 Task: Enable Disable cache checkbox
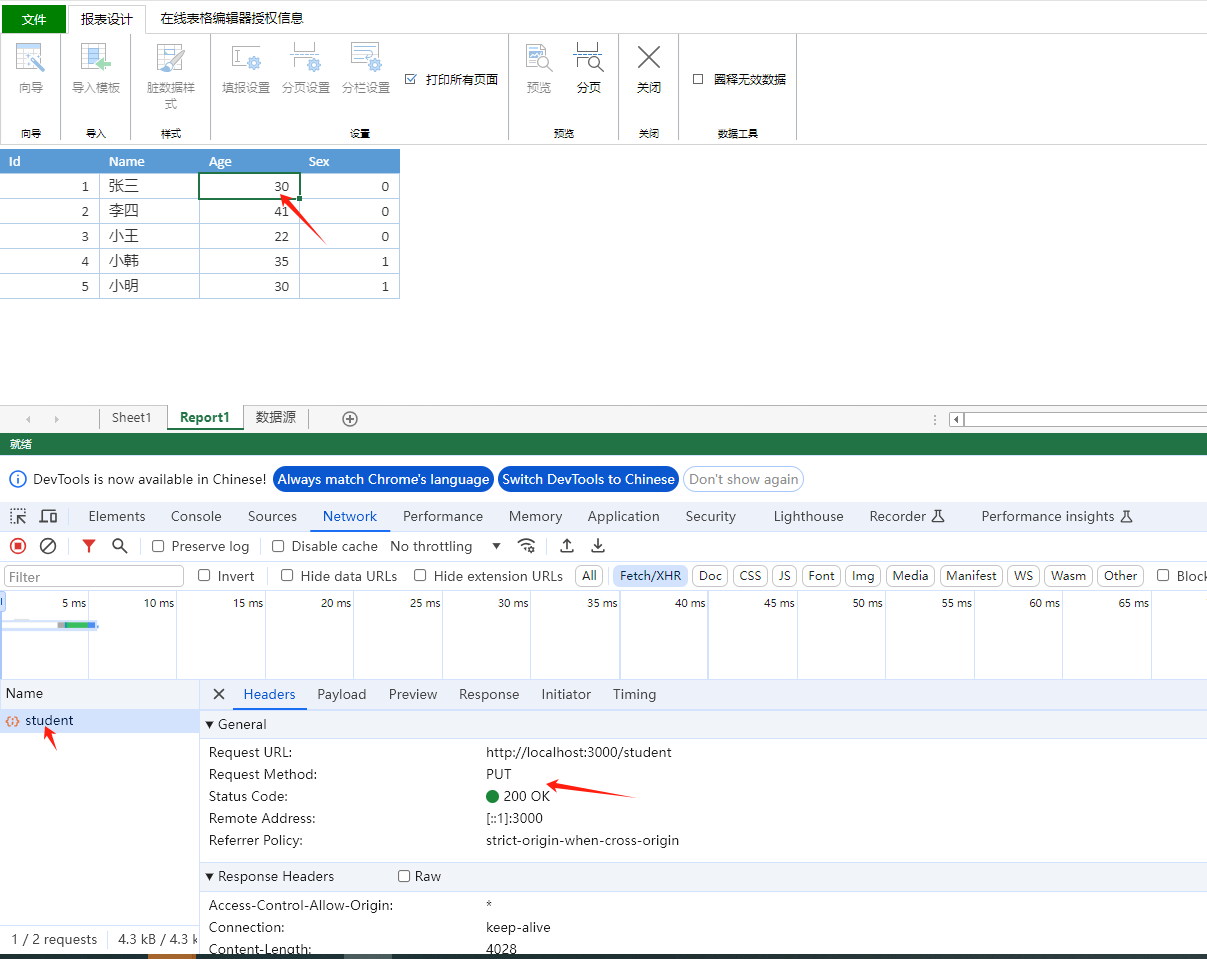pos(279,546)
